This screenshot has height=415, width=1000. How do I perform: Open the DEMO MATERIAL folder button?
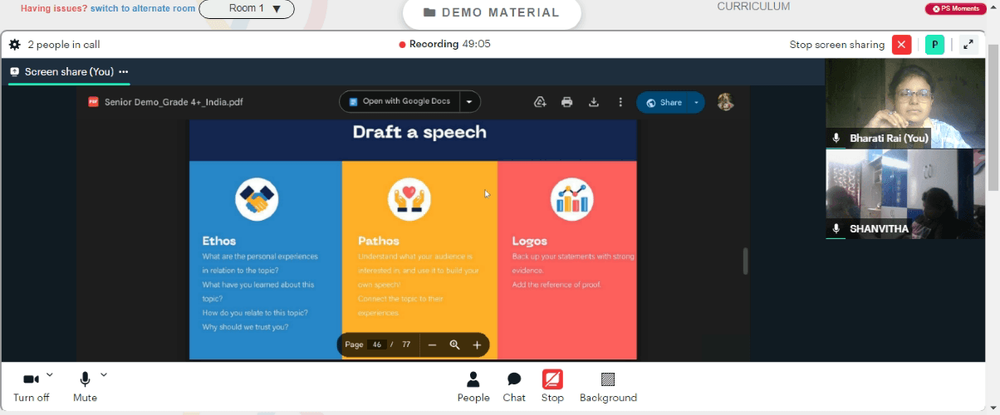[492, 13]
